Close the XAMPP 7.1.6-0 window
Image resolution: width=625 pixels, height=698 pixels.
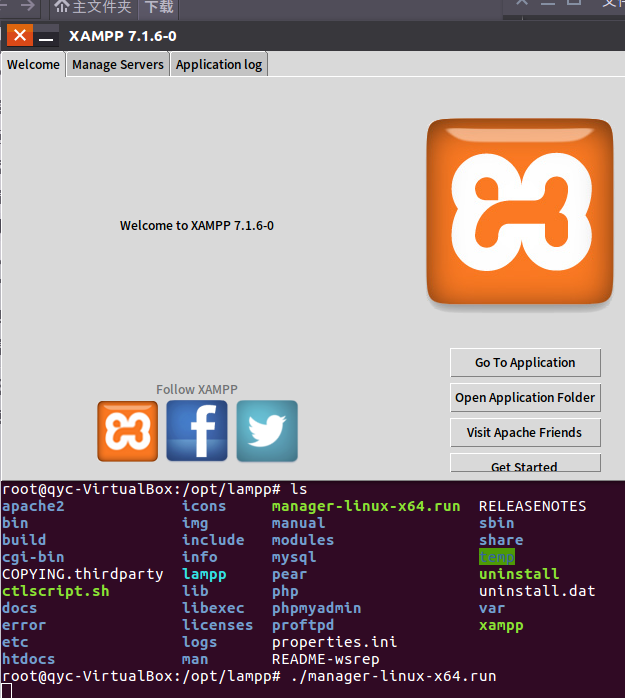point(20,35)
